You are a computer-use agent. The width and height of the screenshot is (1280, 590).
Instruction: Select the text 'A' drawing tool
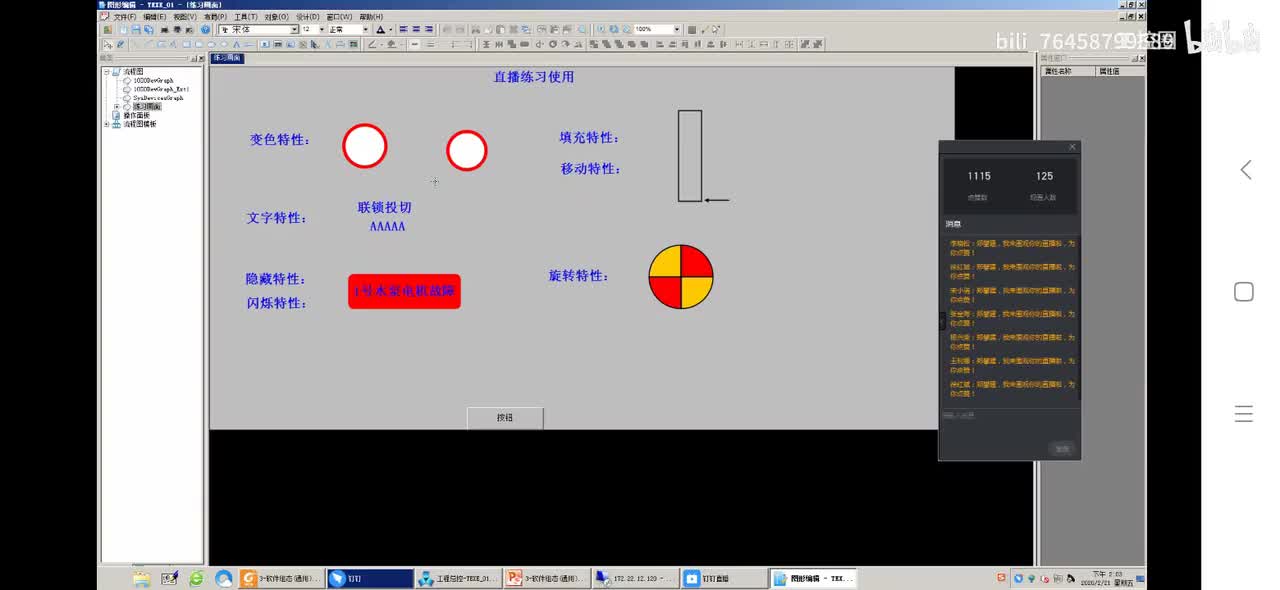[x=237, y=44]
